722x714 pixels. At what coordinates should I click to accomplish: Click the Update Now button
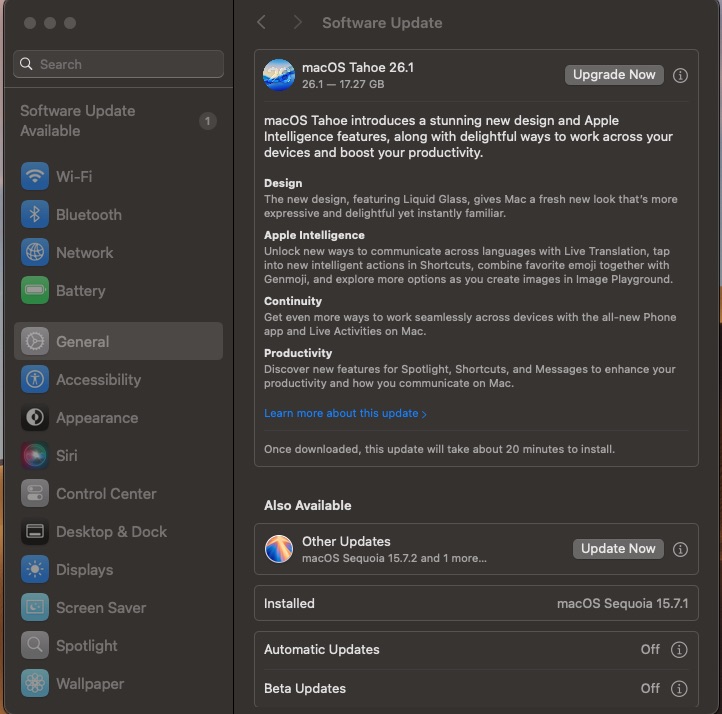618,549
